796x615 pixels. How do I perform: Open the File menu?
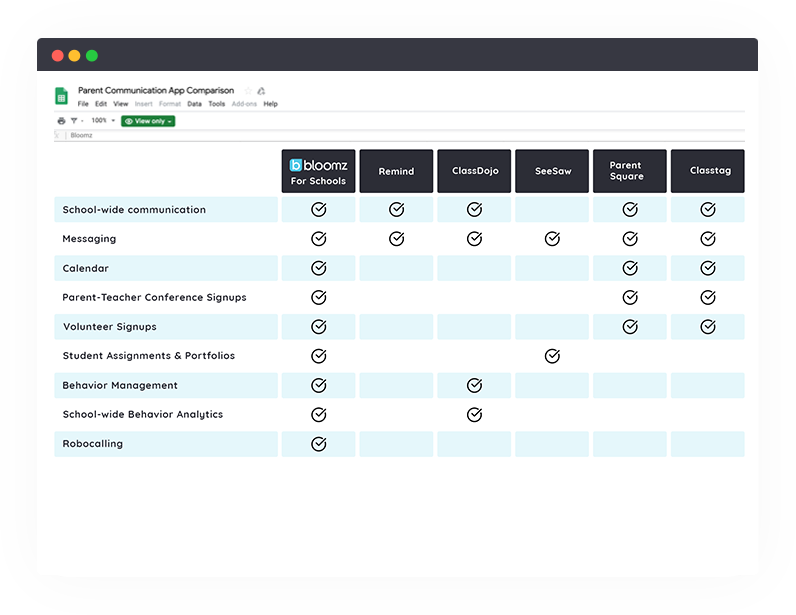(83, 104)
